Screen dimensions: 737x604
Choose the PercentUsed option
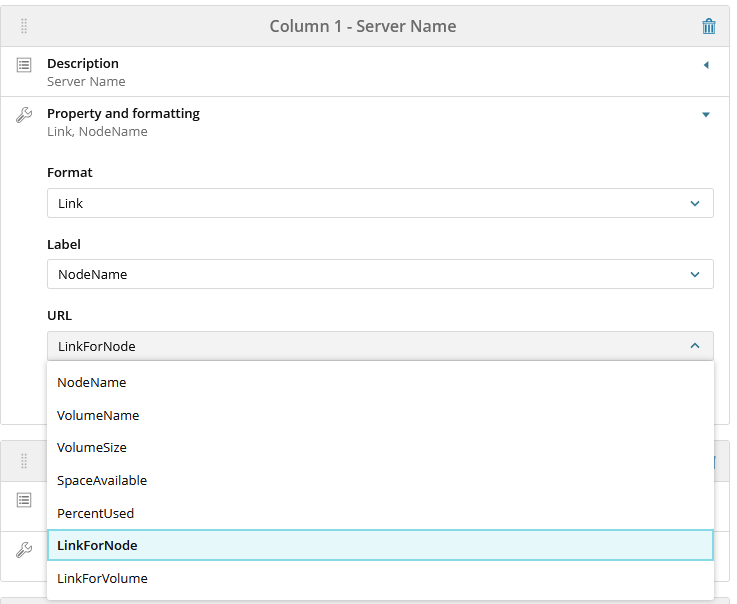(x=95, y=513)
